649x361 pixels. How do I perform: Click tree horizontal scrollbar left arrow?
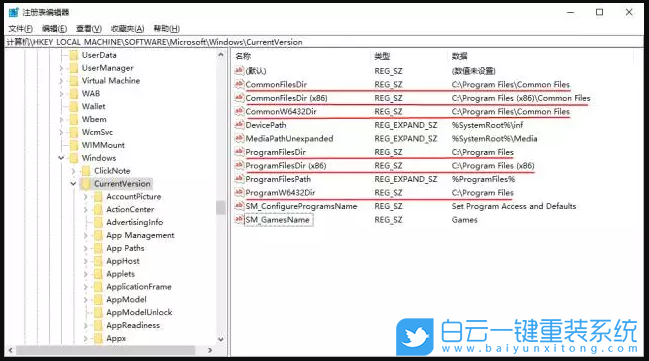10,350
